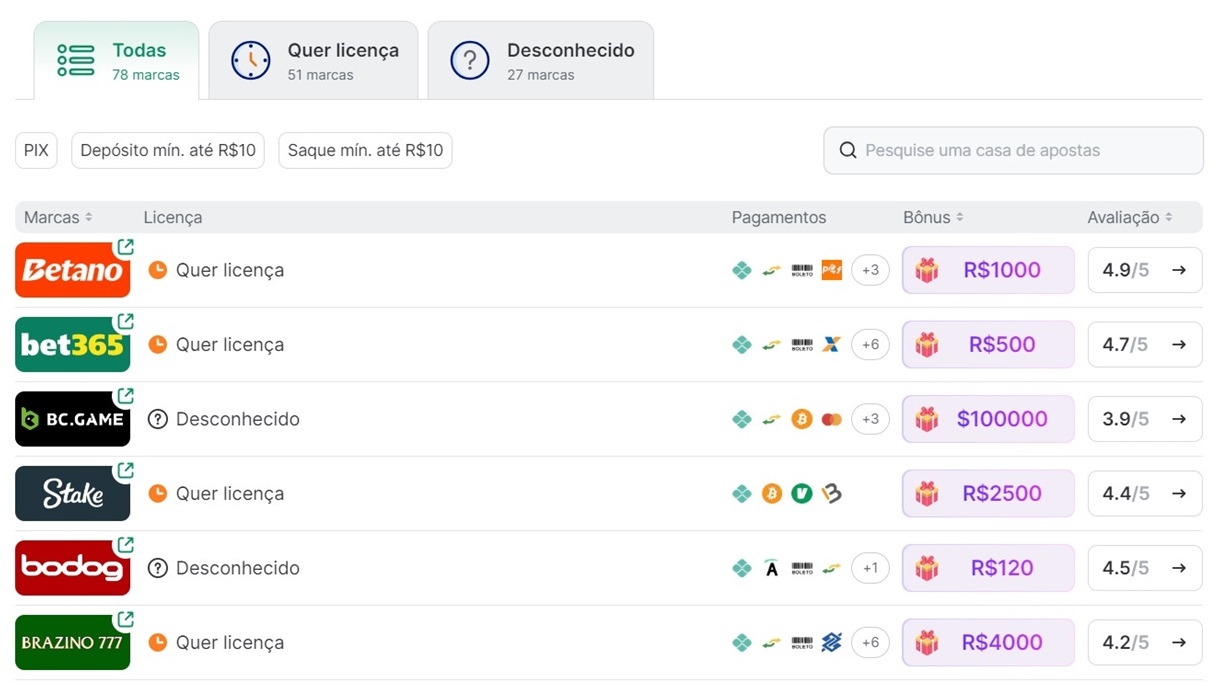Click the question mark icon in Bodog row

[157, 568]
